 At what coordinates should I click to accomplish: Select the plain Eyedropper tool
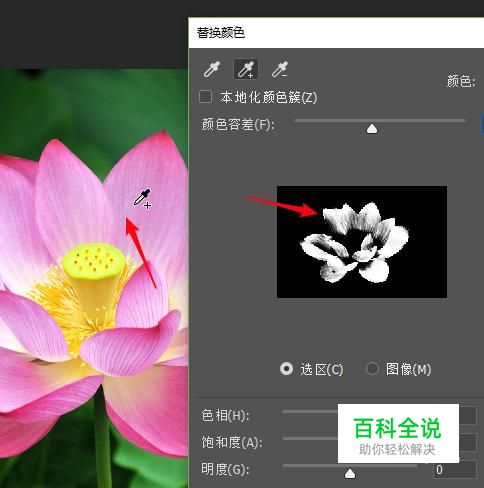click(x=212, y=69)
